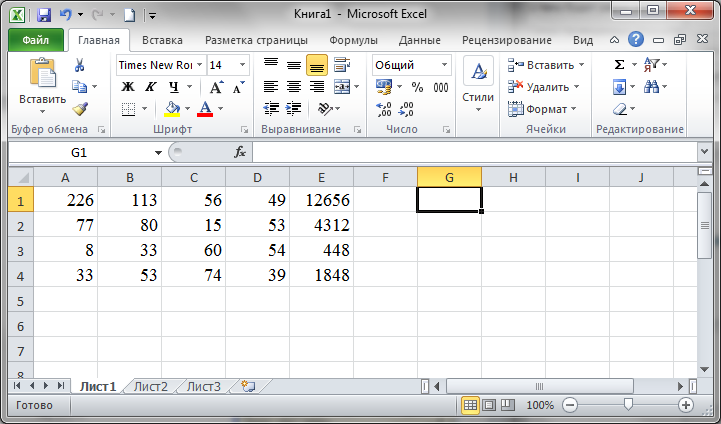Click the New document icon in quick access toolbar
This screenshot has height=424, width=721.
[x=130, y=15]
